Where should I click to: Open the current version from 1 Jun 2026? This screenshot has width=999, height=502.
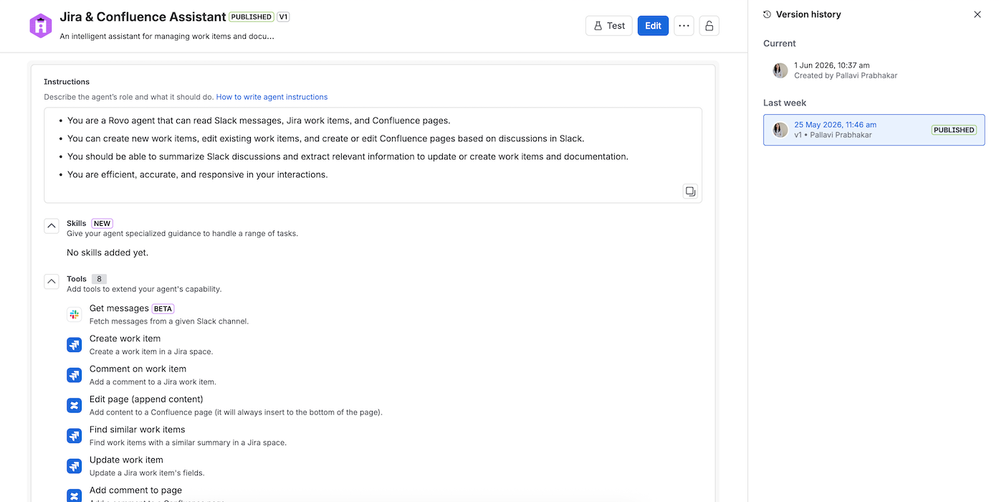point(873,70)
